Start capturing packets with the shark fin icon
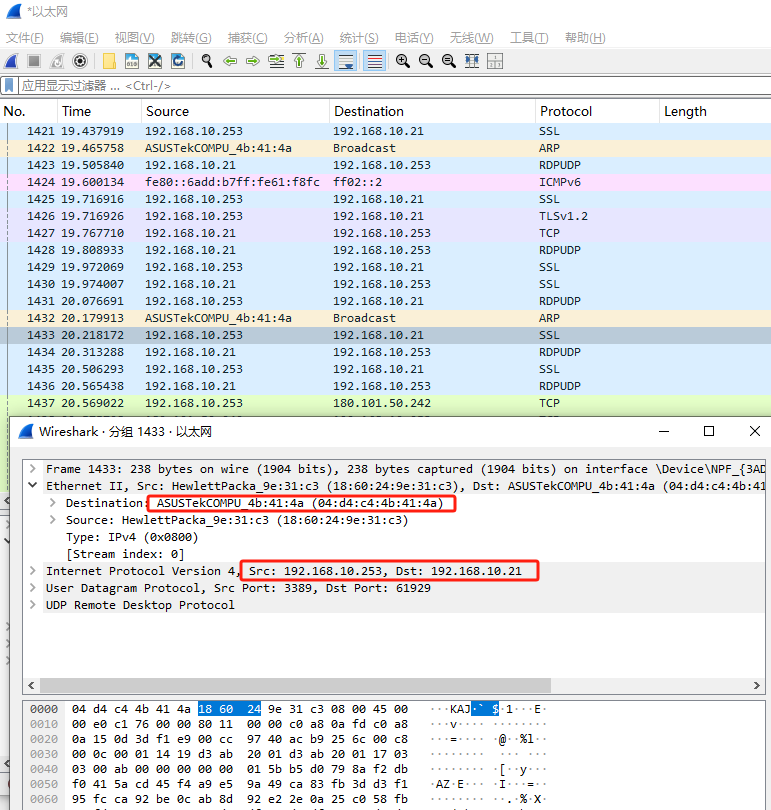This screenshot has width=771, height=810. click(x=11, y=61)
